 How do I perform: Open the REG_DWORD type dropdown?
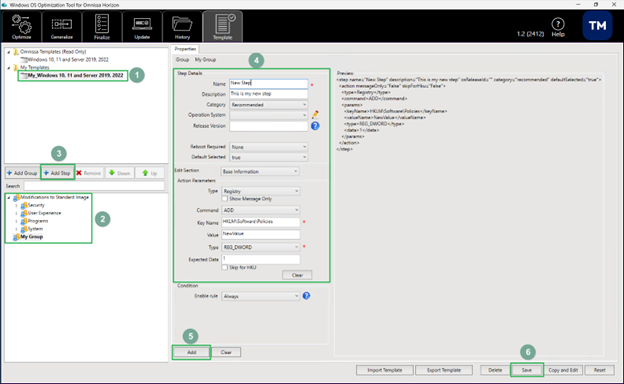261,247
